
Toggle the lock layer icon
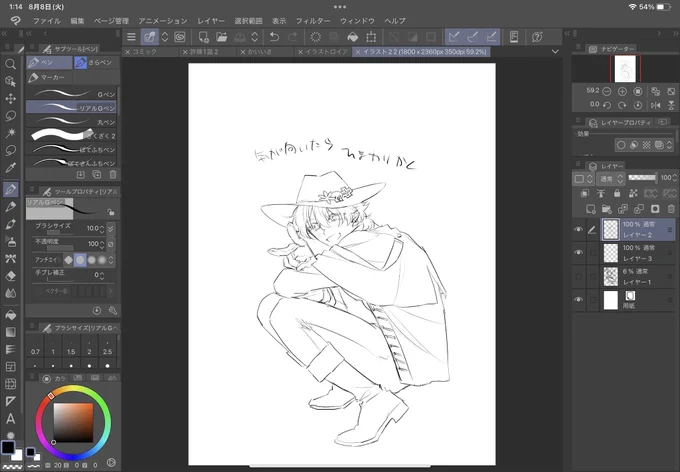[617, 193]
